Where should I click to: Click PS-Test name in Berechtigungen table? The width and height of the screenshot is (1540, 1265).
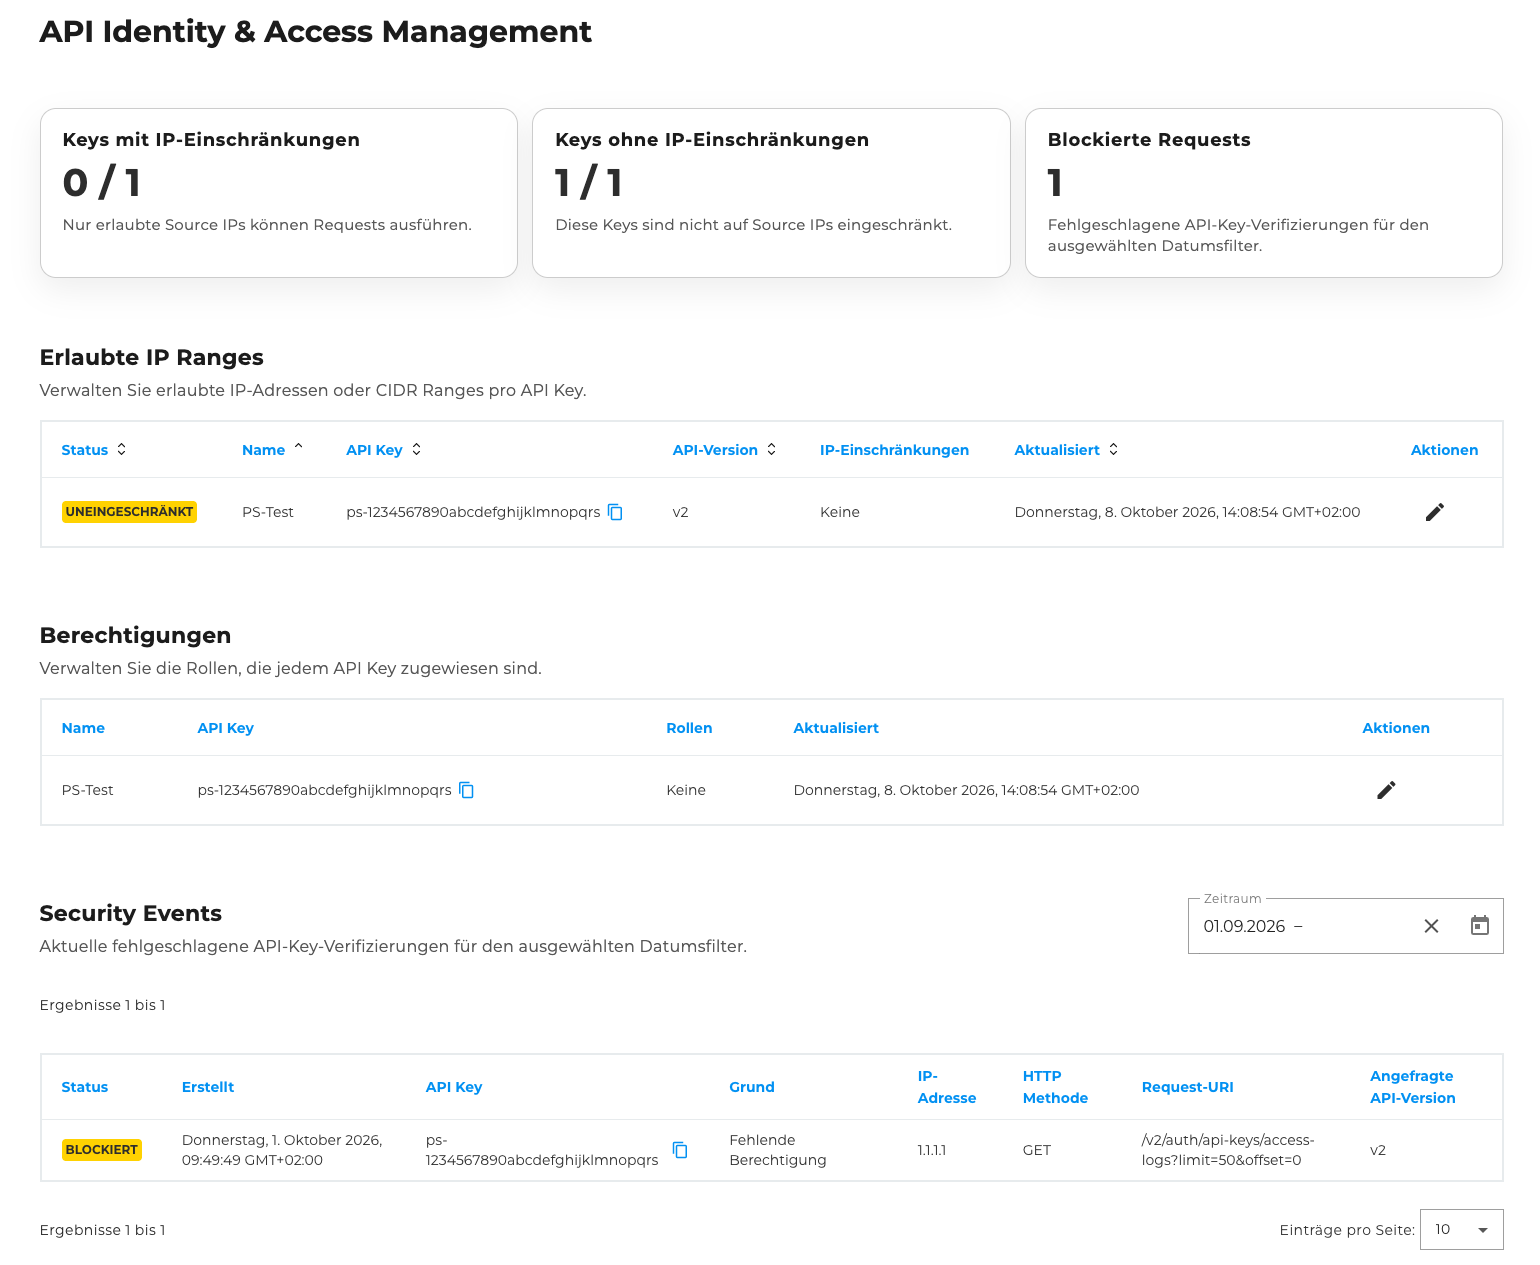click(x=87, y=790)
